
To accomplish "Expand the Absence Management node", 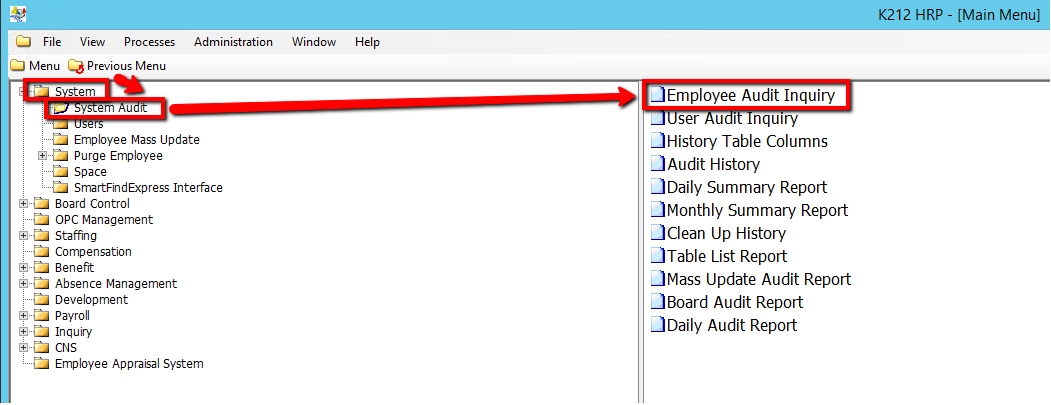I will [x=23, y=284].
